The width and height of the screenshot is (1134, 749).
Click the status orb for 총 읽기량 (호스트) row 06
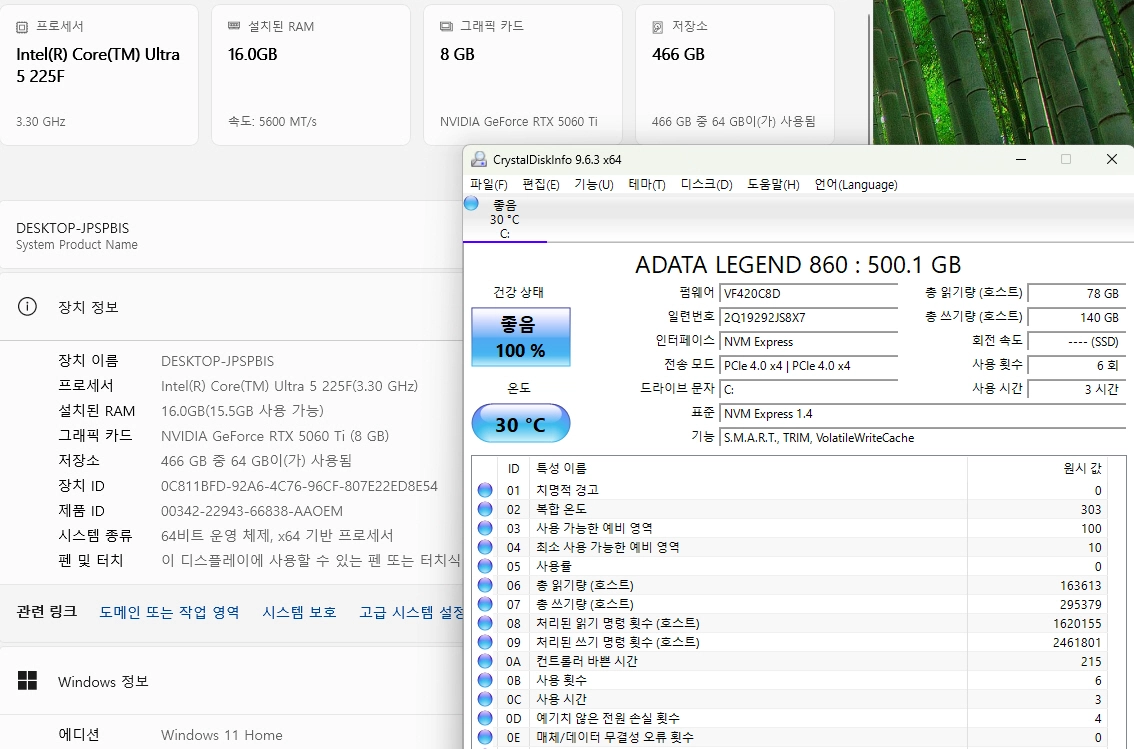point(485,585)
